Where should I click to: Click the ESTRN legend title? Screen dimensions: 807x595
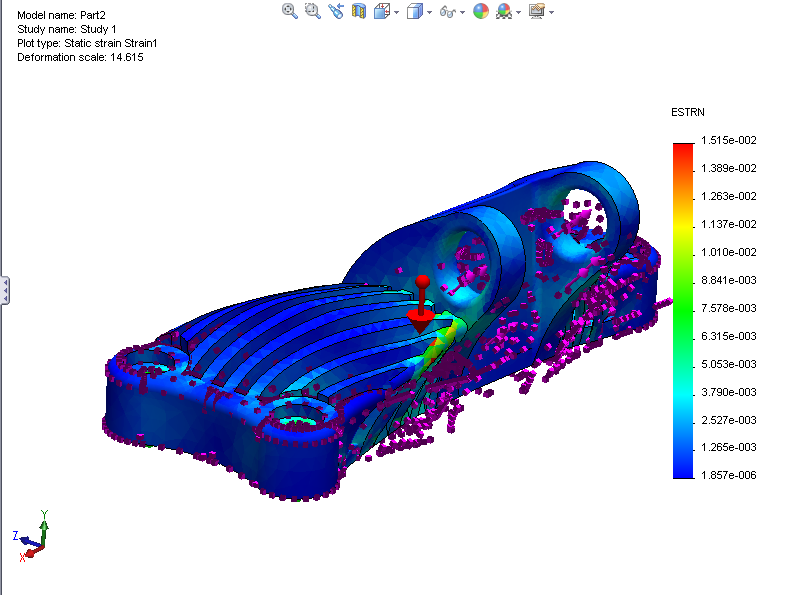pos(687,113)
